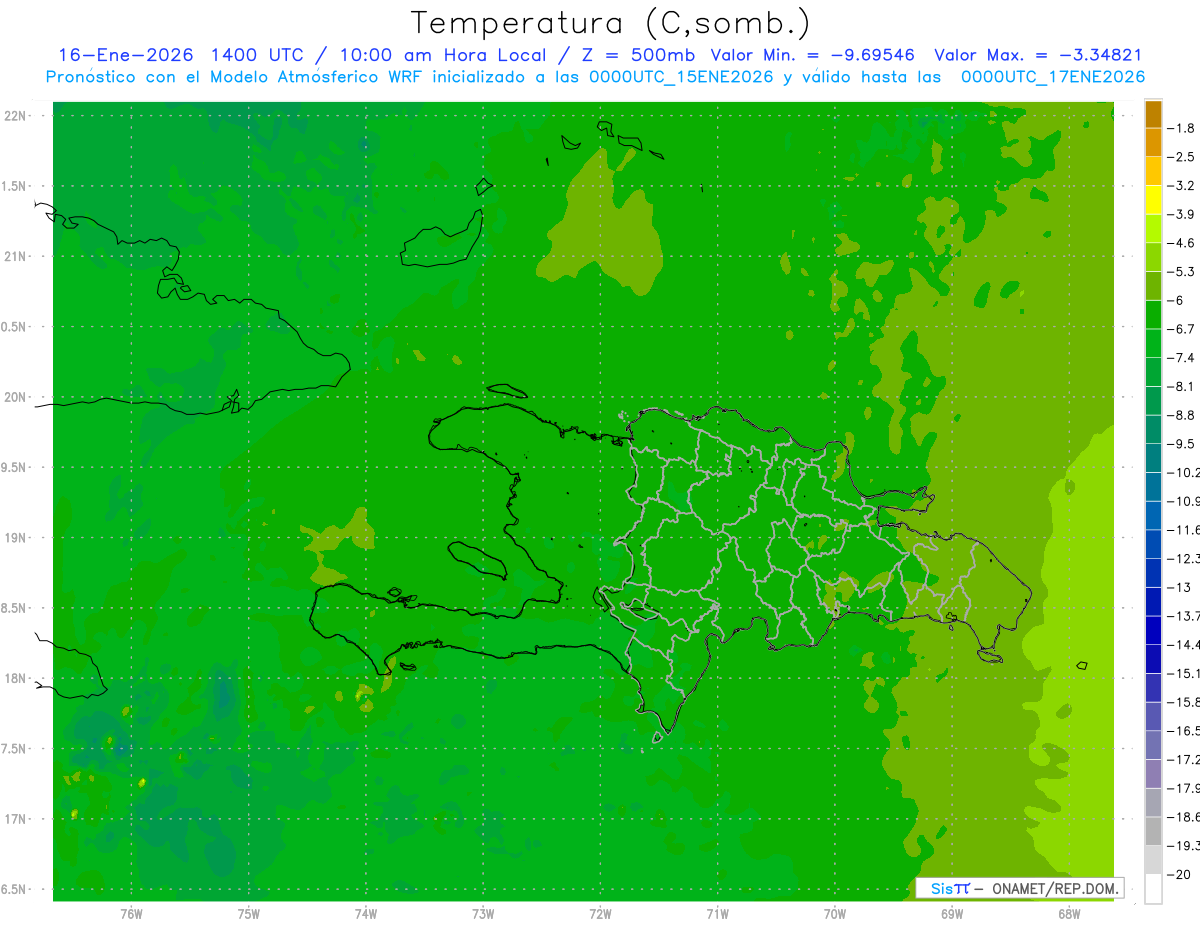
Task: Click the '73W' longitude axis label
Action: 483,913
